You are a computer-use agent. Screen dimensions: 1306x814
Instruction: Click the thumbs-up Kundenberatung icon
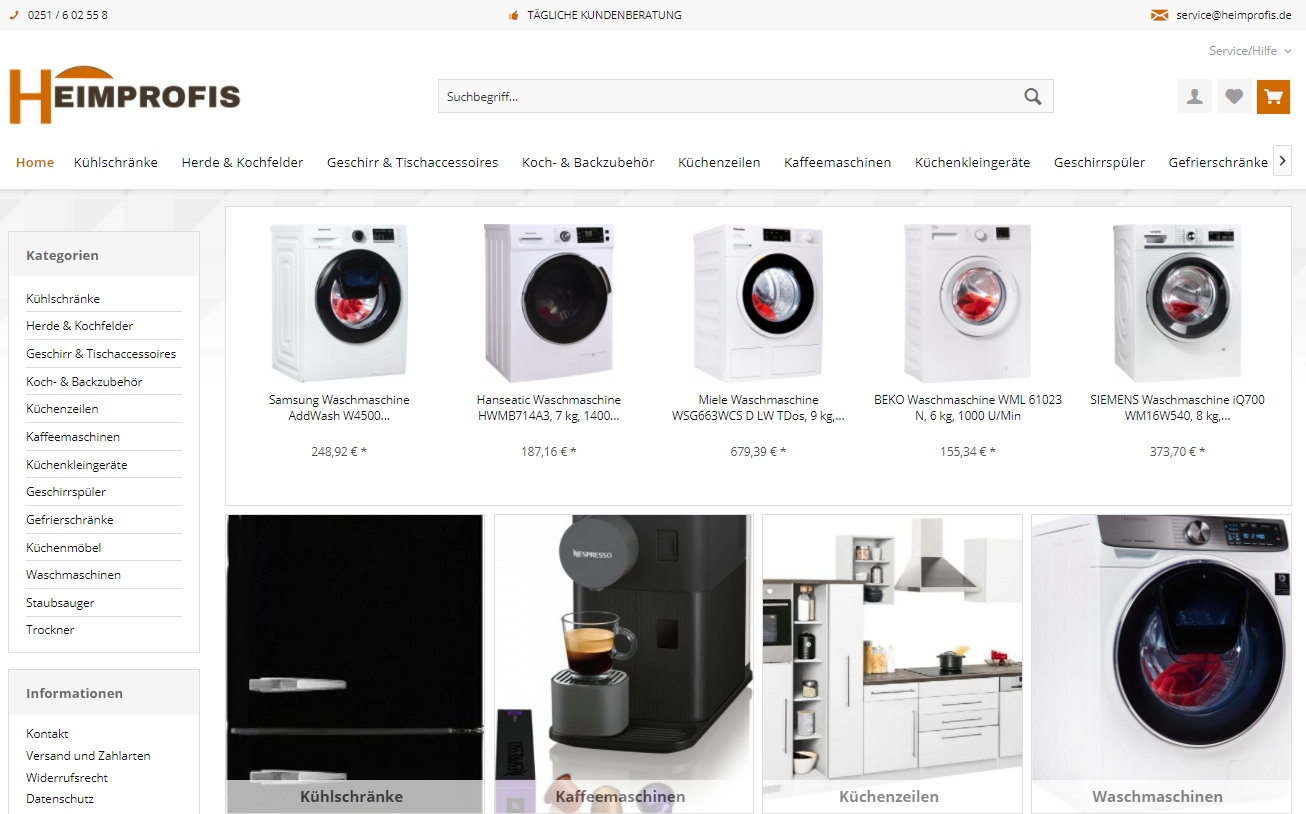click(514, 15)
